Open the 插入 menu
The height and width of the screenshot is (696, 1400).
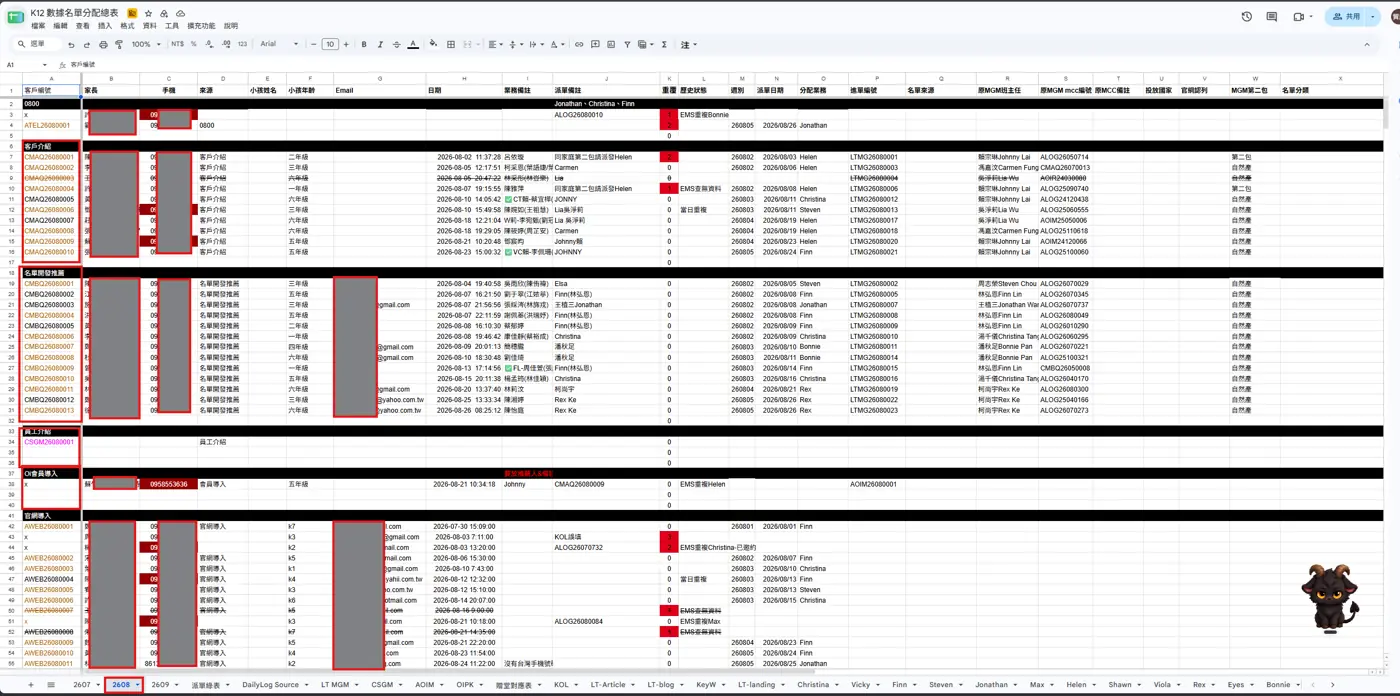pos(105,26)
